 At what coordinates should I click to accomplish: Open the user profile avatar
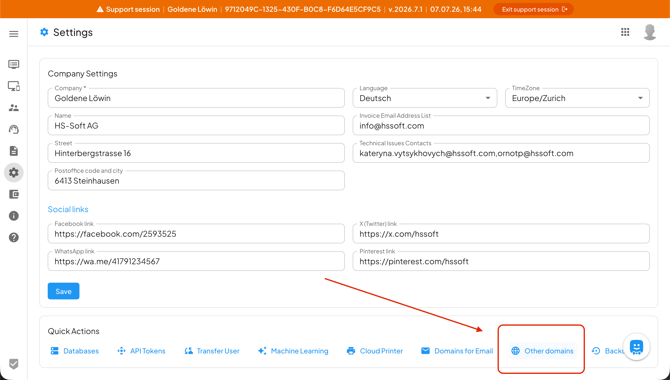(650, 32)
